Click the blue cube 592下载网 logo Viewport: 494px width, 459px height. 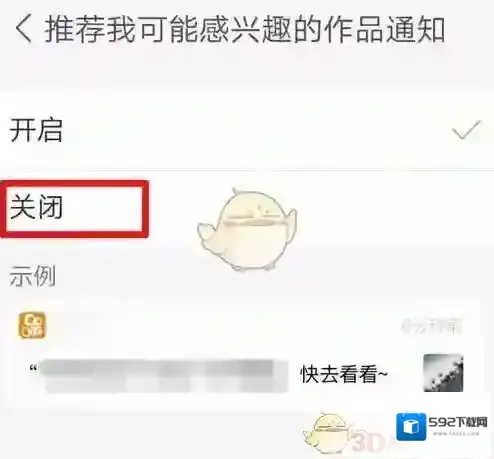tap(411, 427)
